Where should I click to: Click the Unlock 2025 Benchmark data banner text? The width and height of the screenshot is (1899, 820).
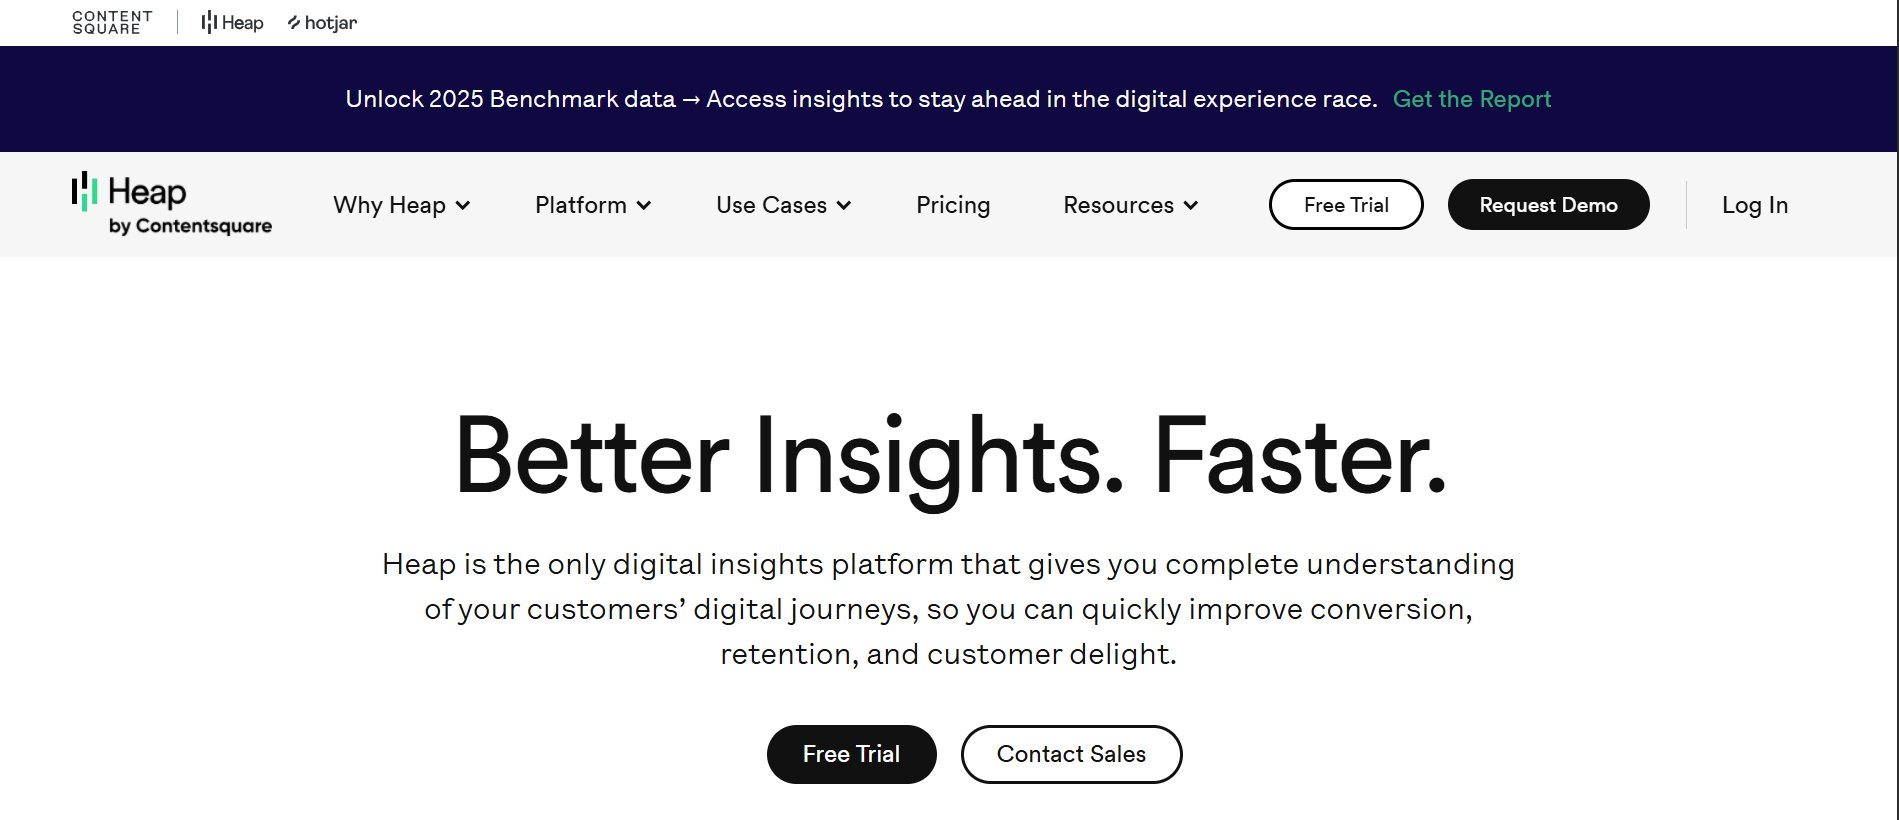[510, 99]
